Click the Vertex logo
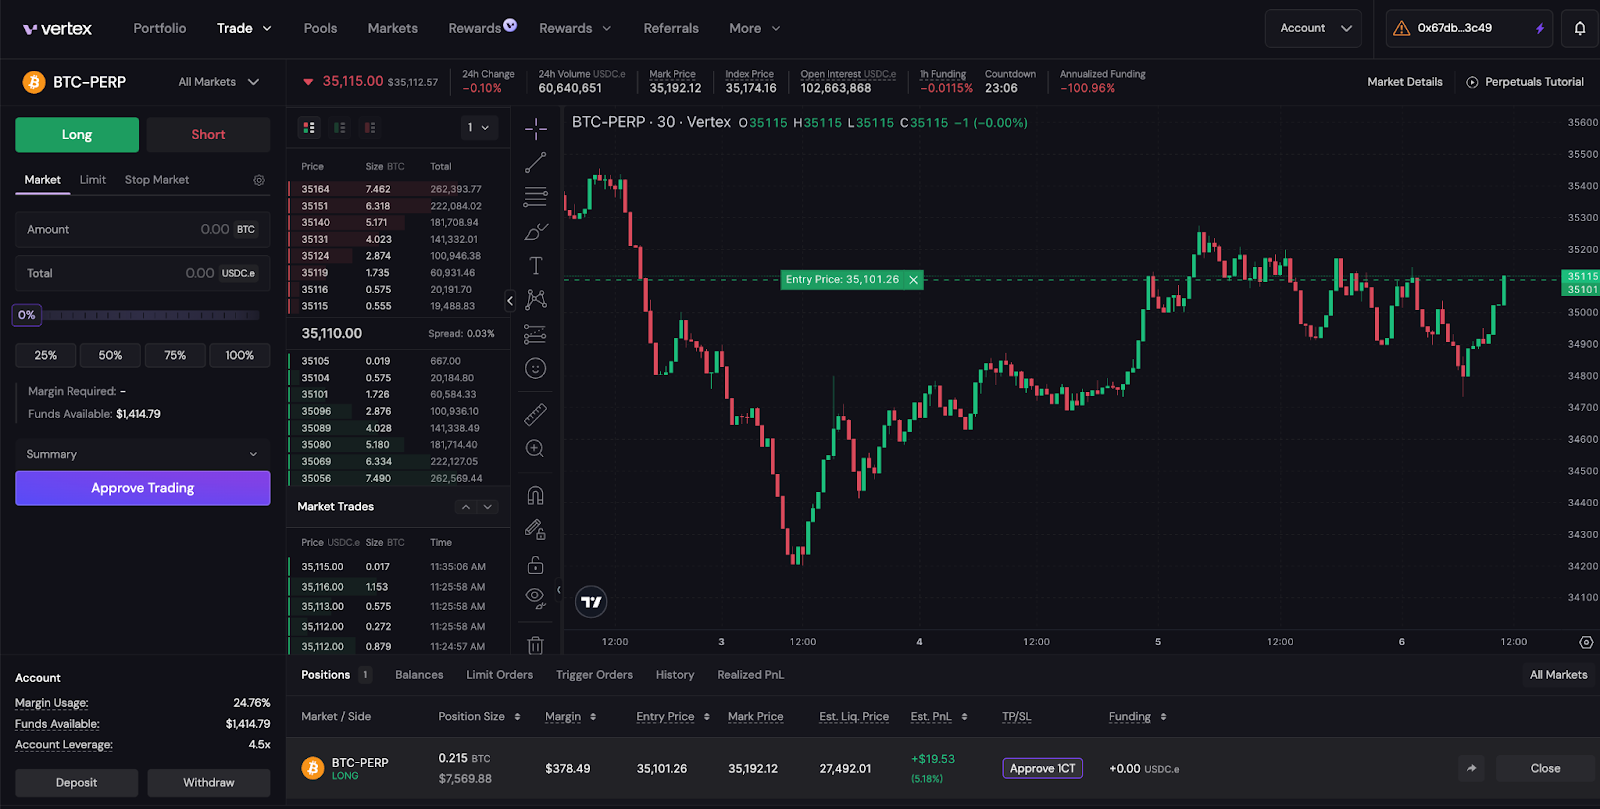This screenshot has height=809, width=1600. tap(57, 28)
